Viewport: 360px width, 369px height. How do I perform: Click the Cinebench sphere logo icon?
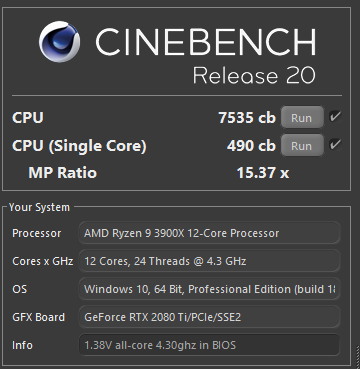[x=59, y=41]
